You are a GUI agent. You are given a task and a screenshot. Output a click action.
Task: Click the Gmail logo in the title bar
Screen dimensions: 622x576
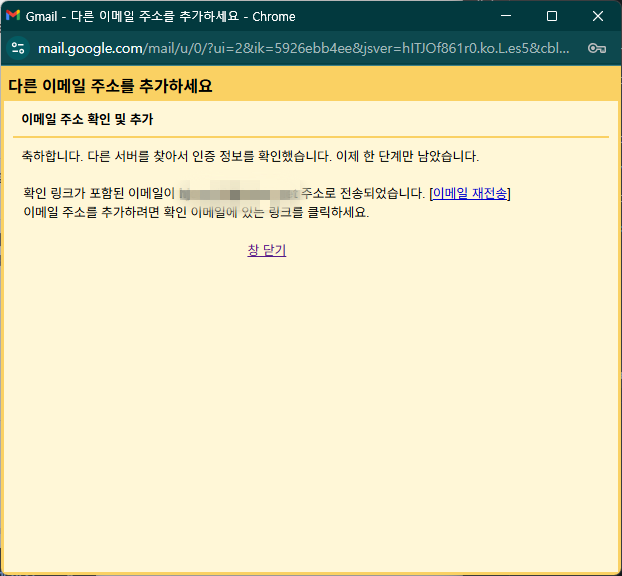coord(13,16)
